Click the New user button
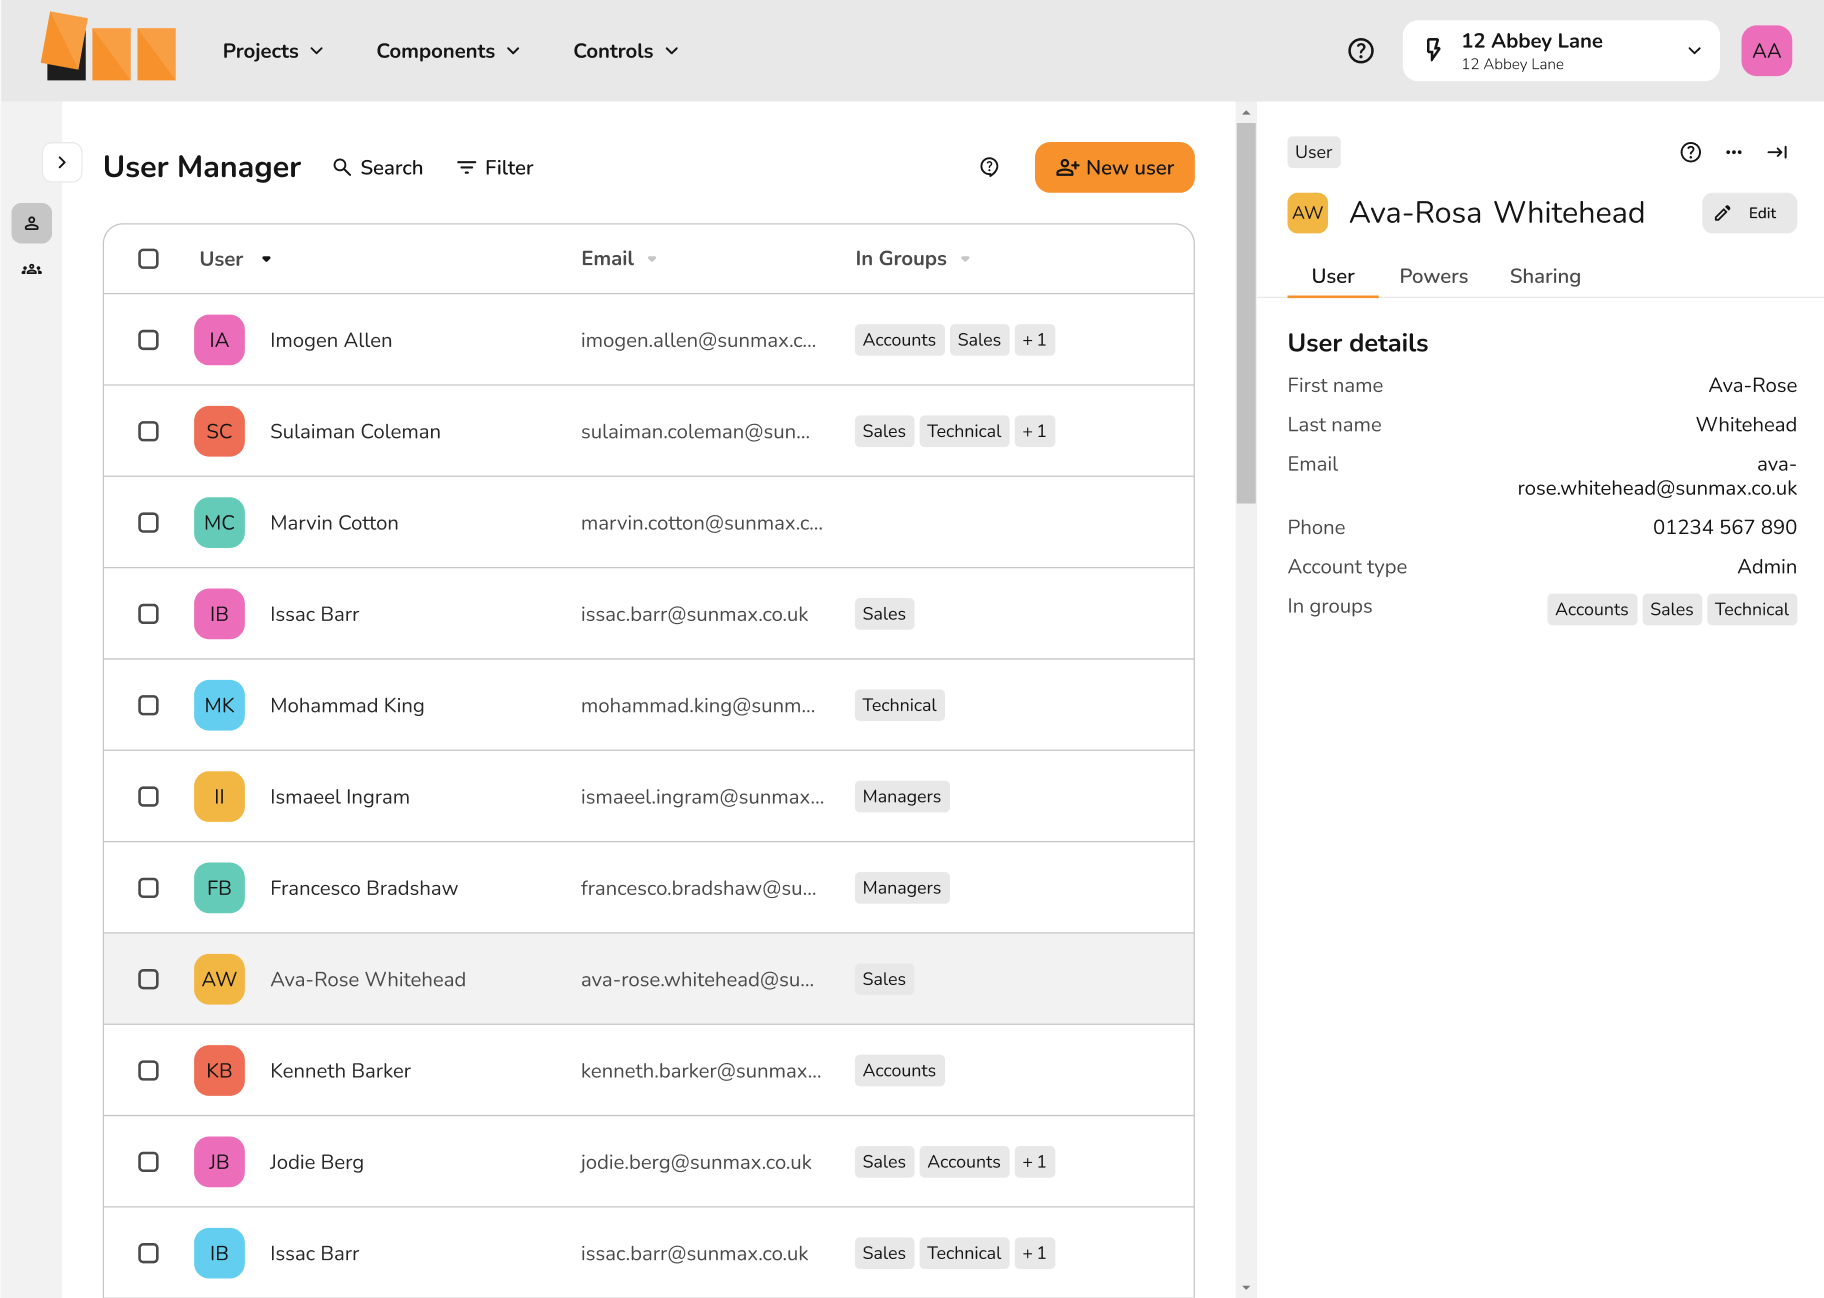The height and width of the screenshot is (1298, 1824). tap(1114, 167)
